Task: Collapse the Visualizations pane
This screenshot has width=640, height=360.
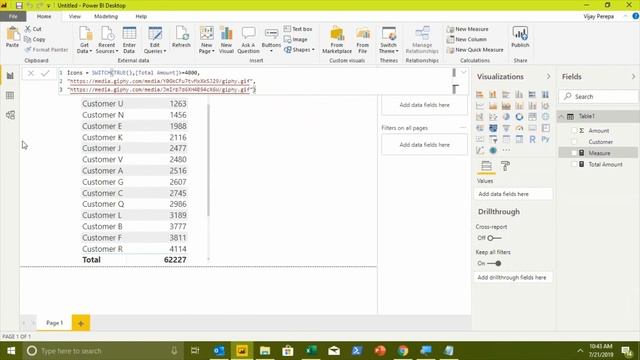Action: [x=548, y=77]
